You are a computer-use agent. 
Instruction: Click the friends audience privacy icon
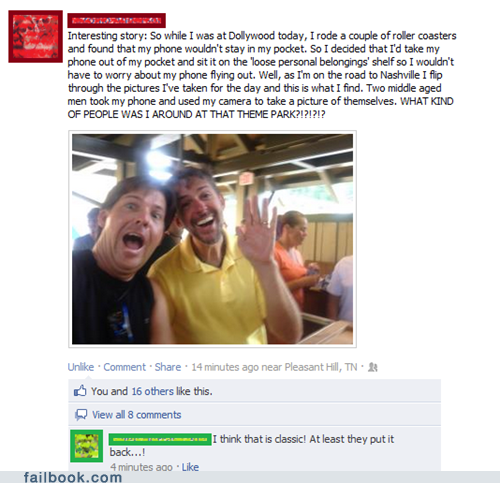click(373, 367)
